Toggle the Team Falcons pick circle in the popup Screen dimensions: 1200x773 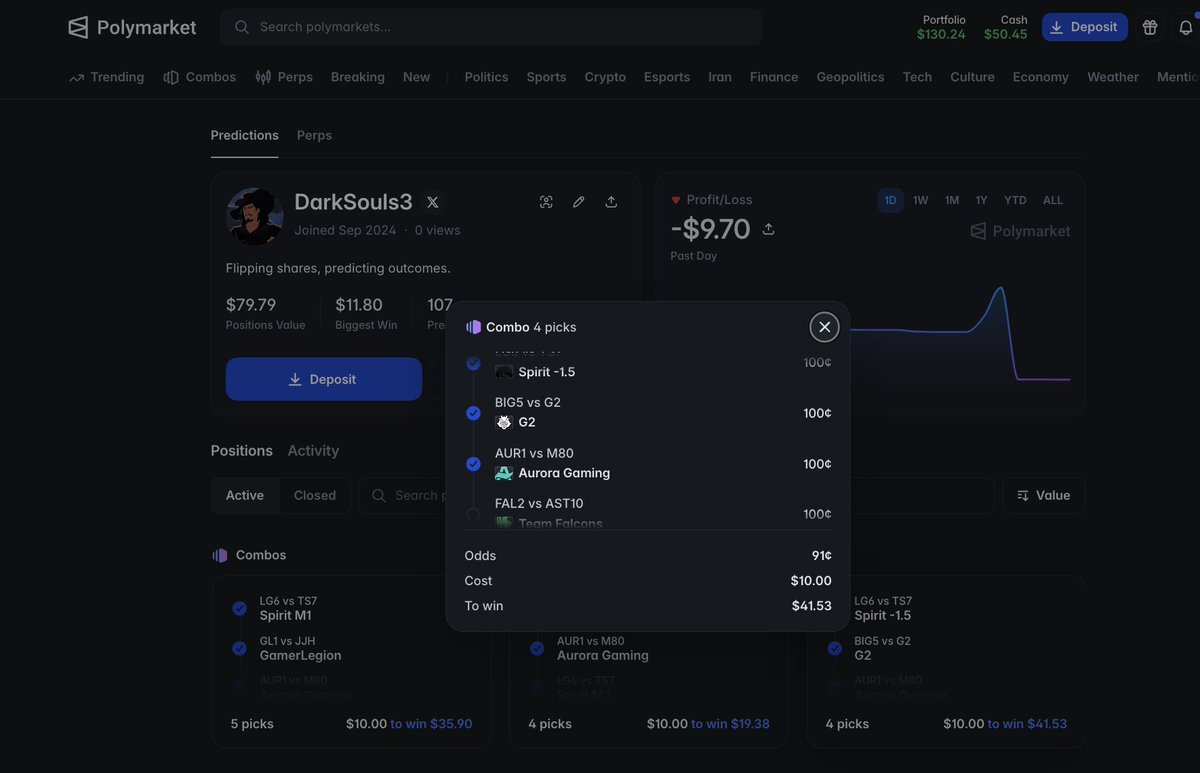(x=473, y=514)
